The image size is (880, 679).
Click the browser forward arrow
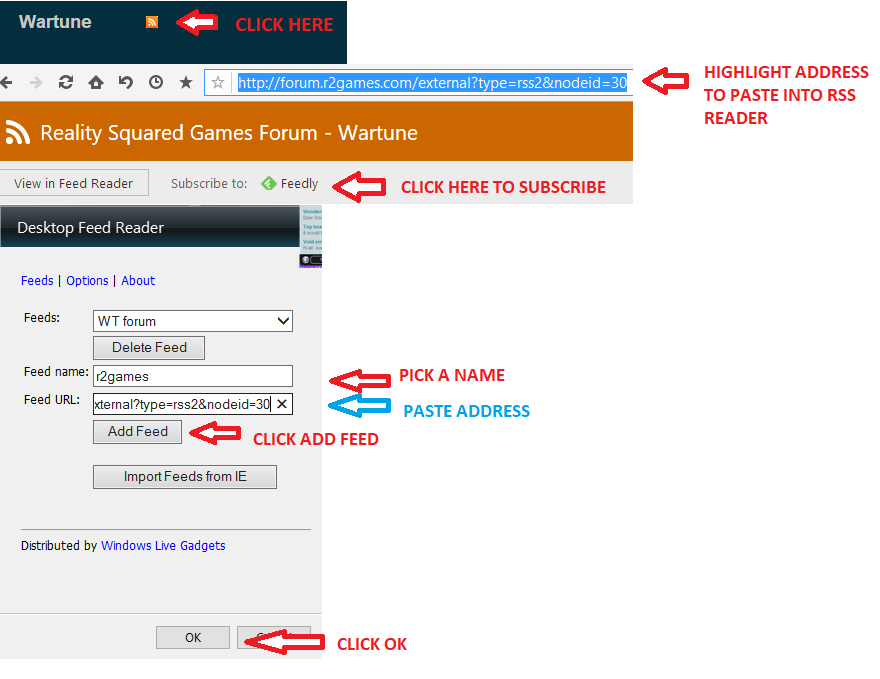coord(36,83)
